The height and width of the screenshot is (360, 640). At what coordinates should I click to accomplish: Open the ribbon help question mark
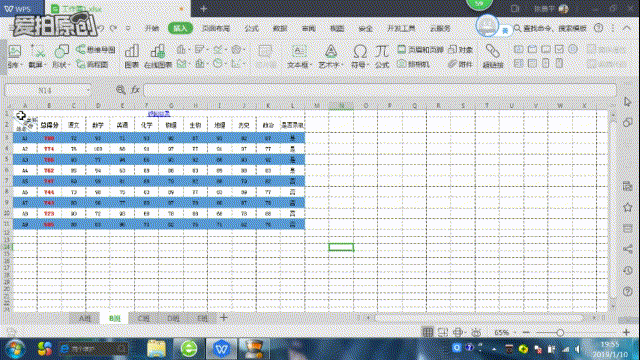[x=598, y=28]
